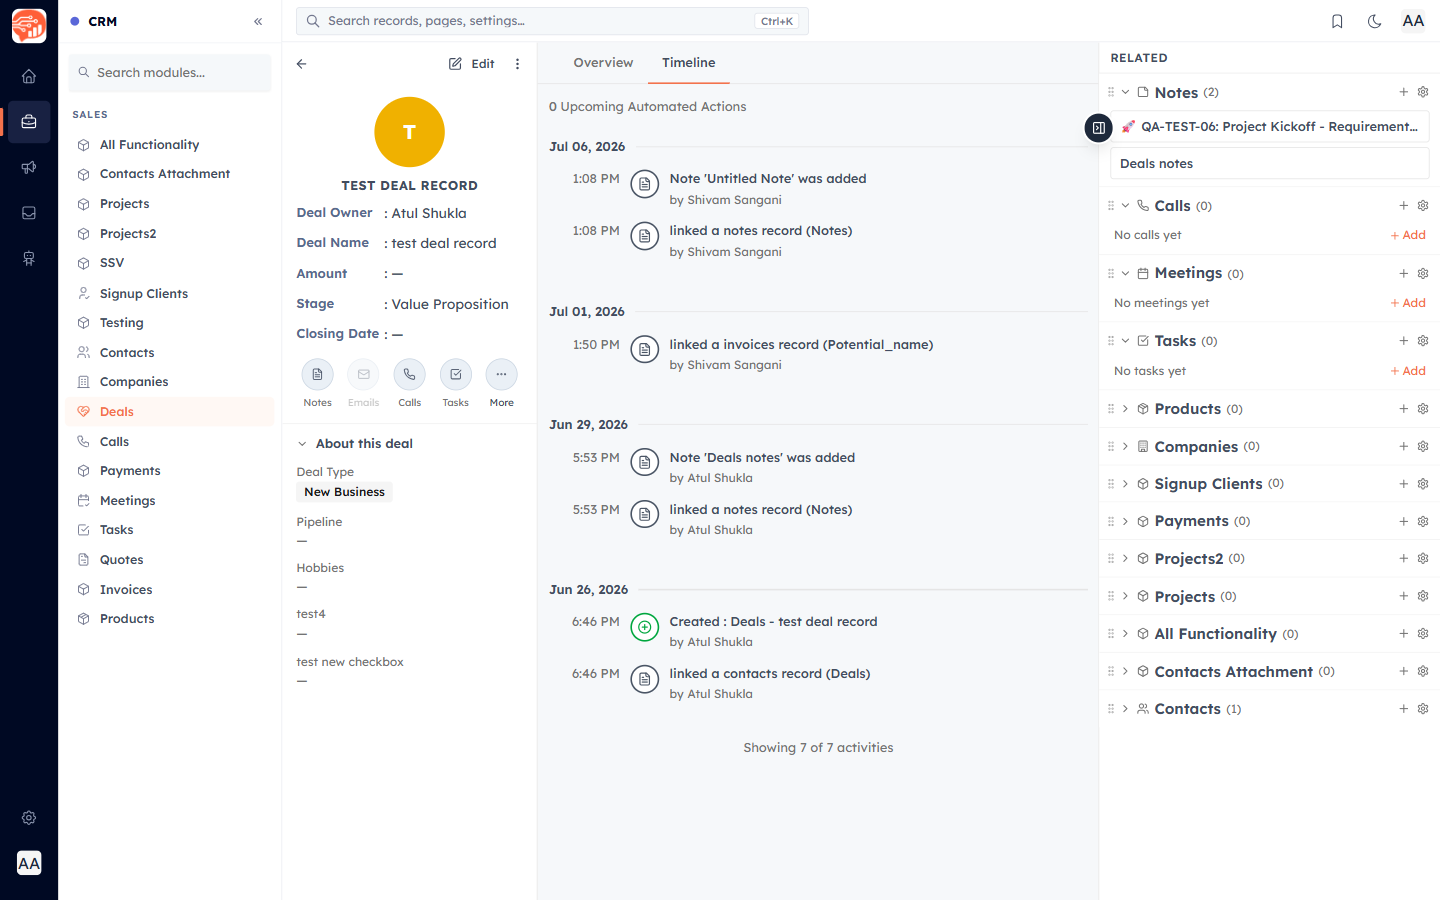Screen dimensions: 1440x900
Task: Click plus icon beside Payments section
Action: 1403,522
